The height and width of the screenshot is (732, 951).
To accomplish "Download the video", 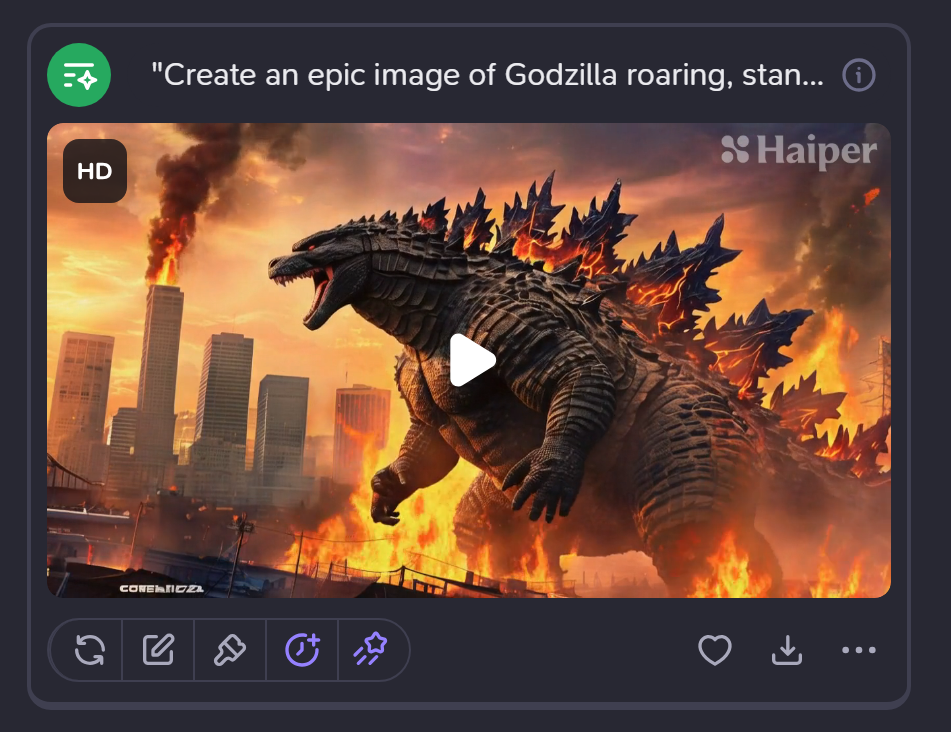I will tap(787, 650).
